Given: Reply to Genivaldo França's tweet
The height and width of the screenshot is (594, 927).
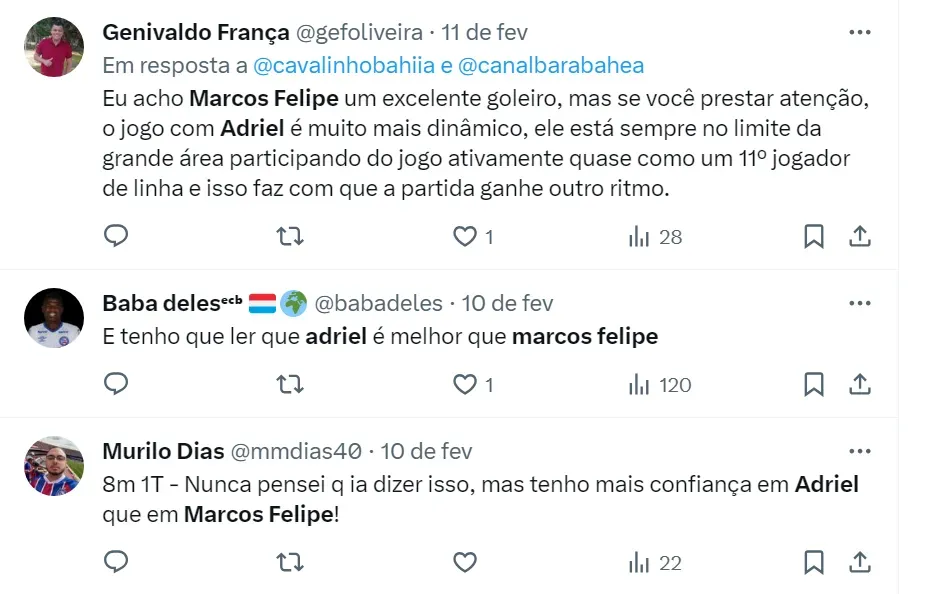Looking at the screenshot, I should (x=116, y=236).
